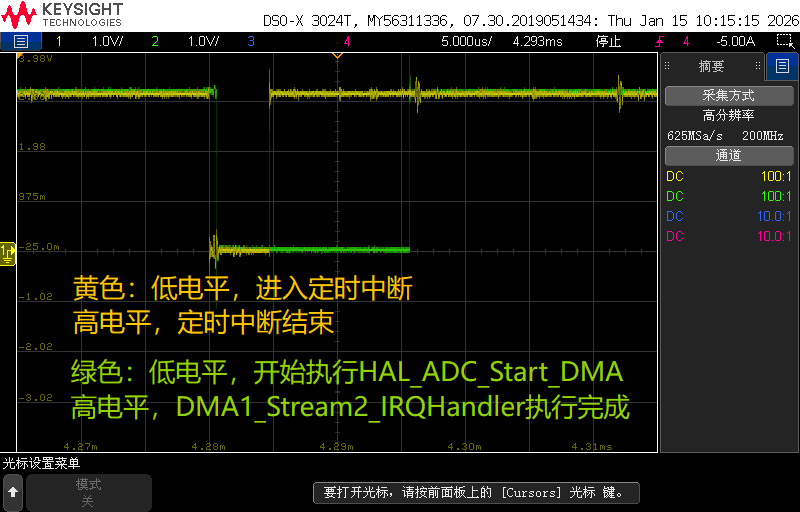Tap the 停止 run status
The height and width of the screenshot is (512, 800).
tap(608, 41)
